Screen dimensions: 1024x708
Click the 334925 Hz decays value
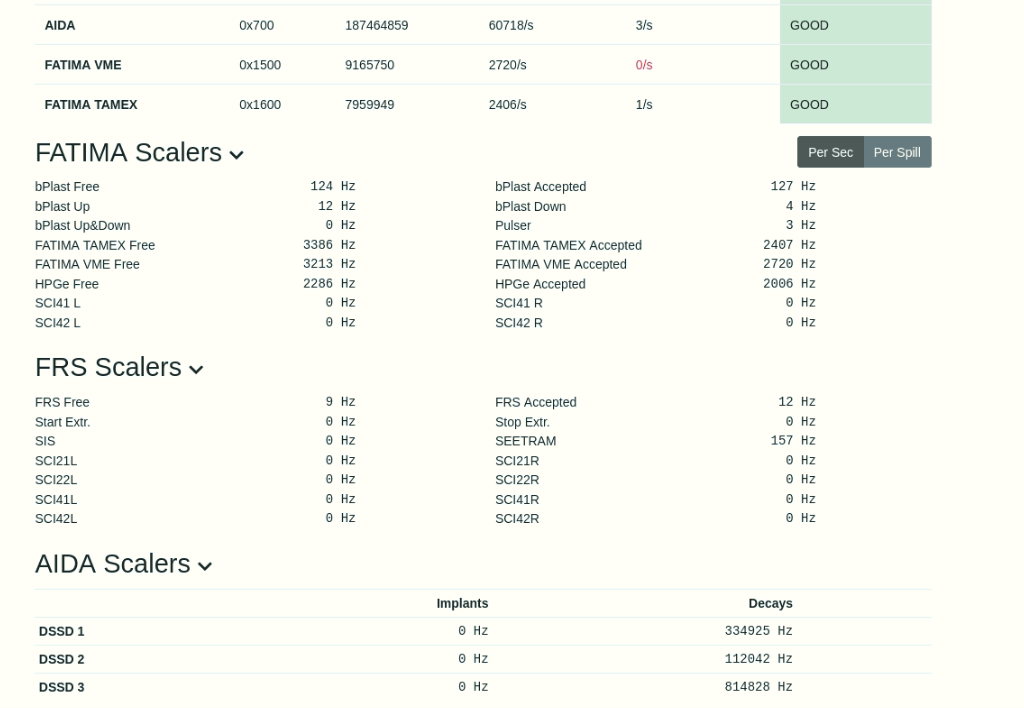click(758, 631)
